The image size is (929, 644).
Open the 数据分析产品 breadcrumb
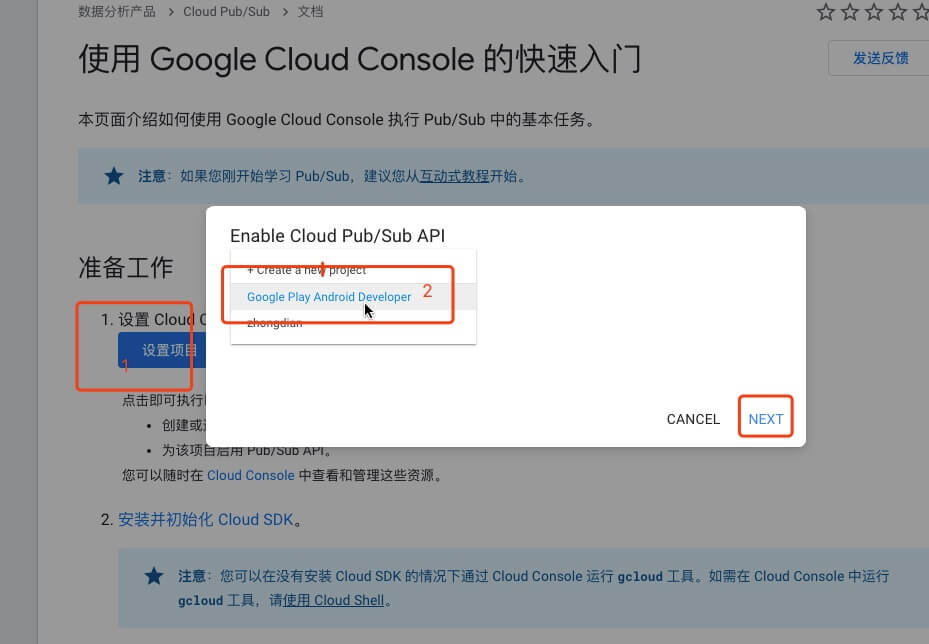click(x=117, y=12)
